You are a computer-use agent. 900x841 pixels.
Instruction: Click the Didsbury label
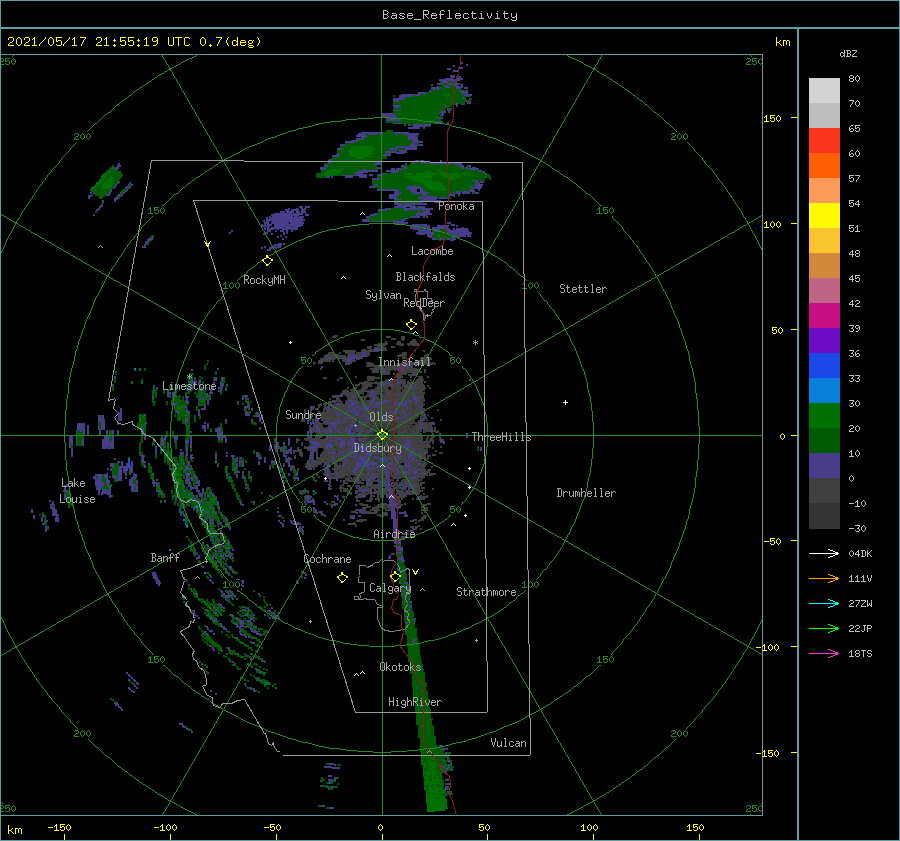pos(378,448)
